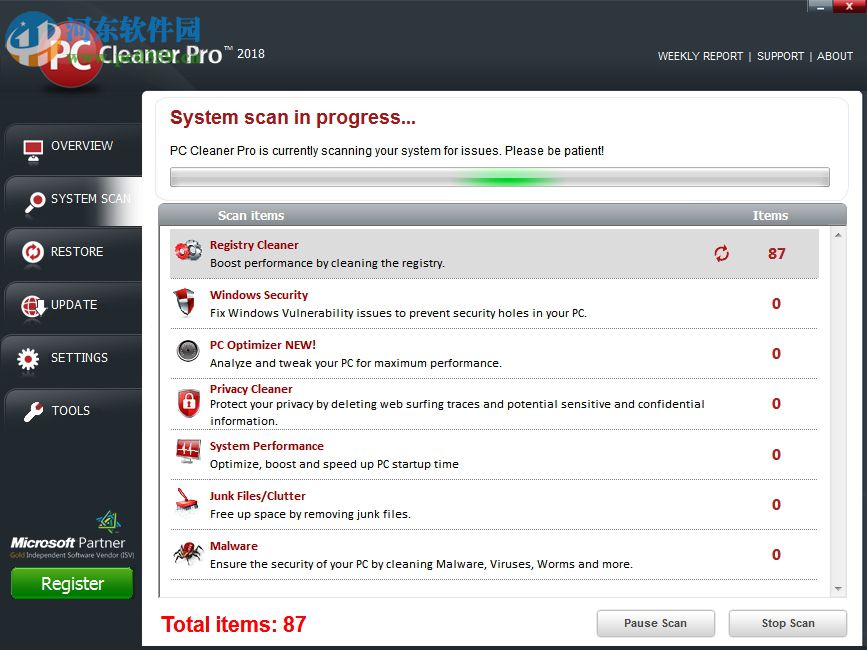Click the Privacy Cleaner red lock icon
This screenshot has height=650, width=867.
pyautogui.click(x=188, y=402)
